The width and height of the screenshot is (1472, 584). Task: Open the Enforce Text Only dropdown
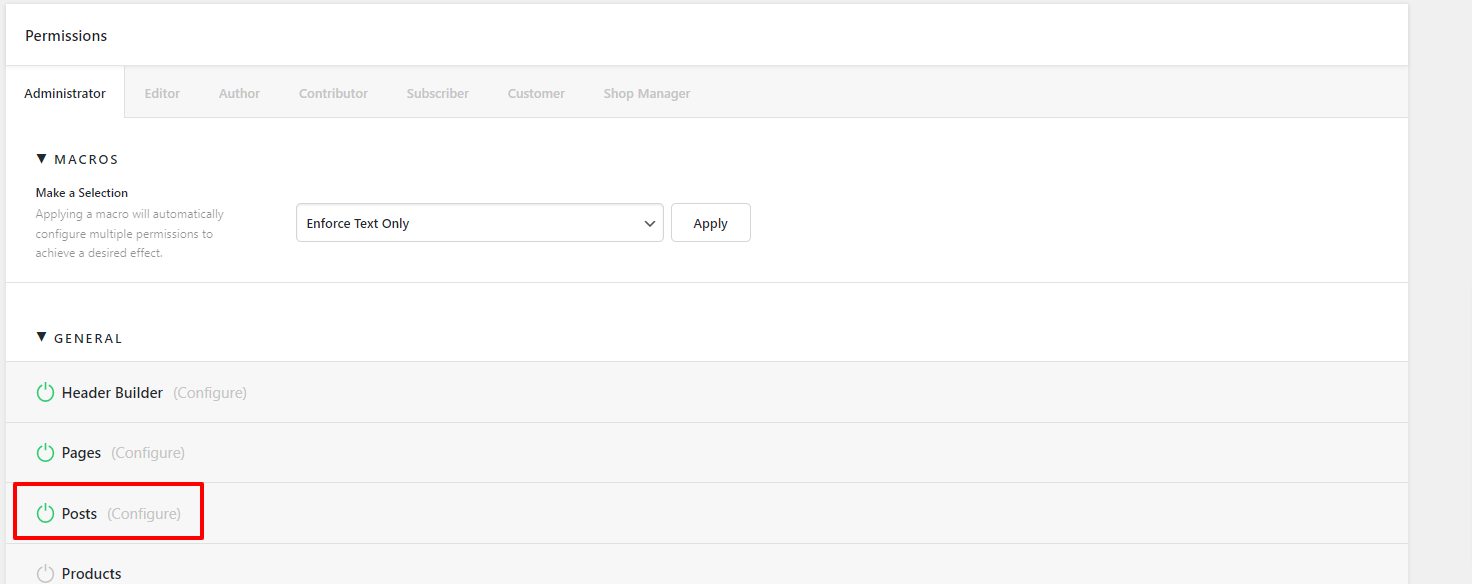tap(480, 223)
